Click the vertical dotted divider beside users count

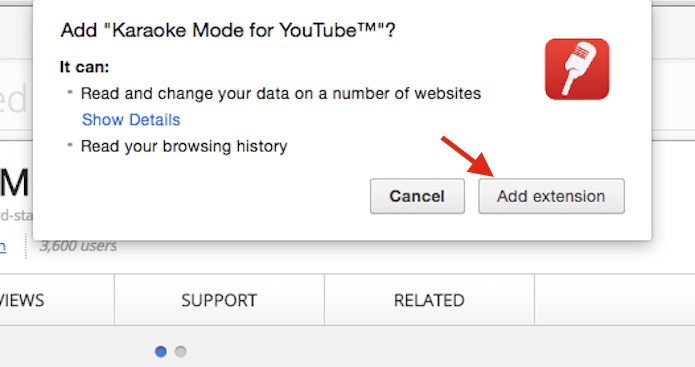click(x=26, y=246)
